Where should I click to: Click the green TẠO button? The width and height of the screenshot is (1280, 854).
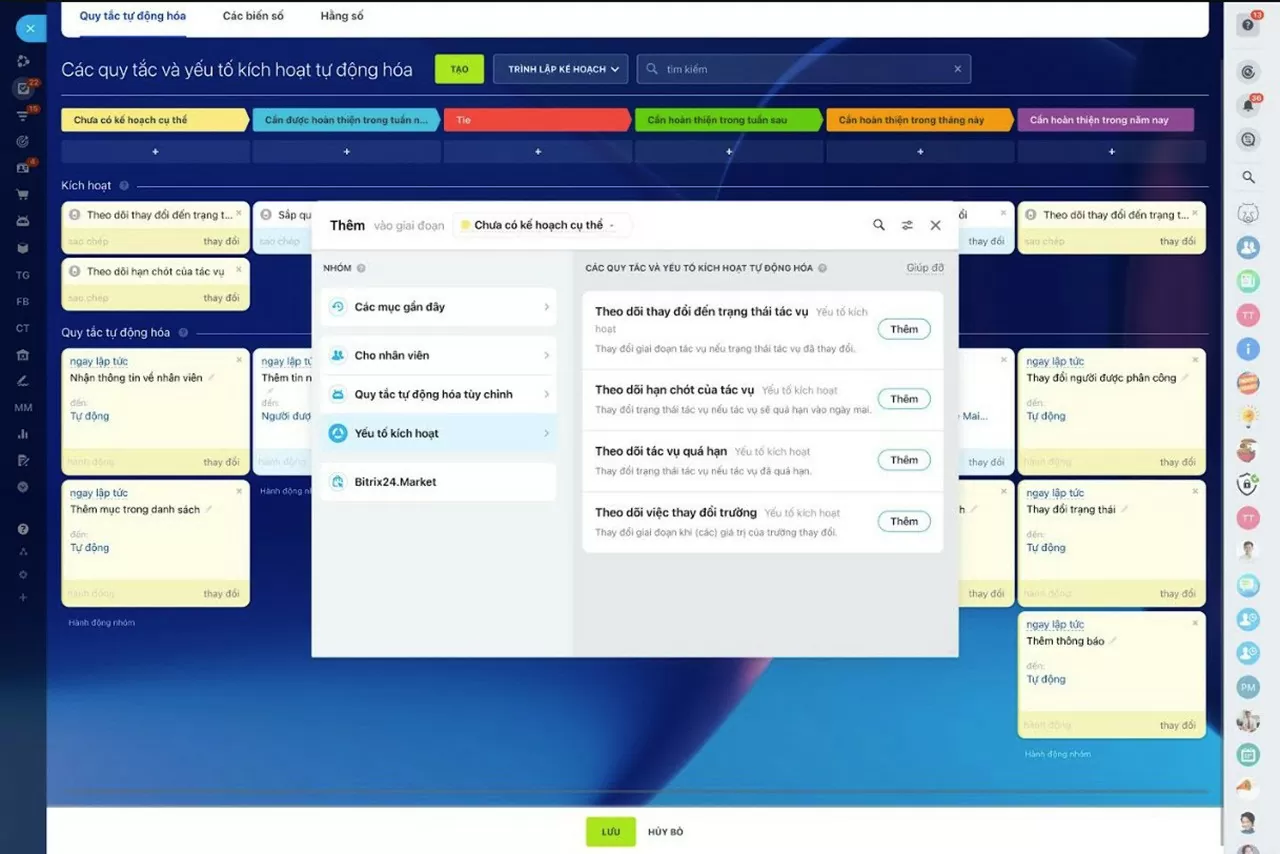point(459,69)
